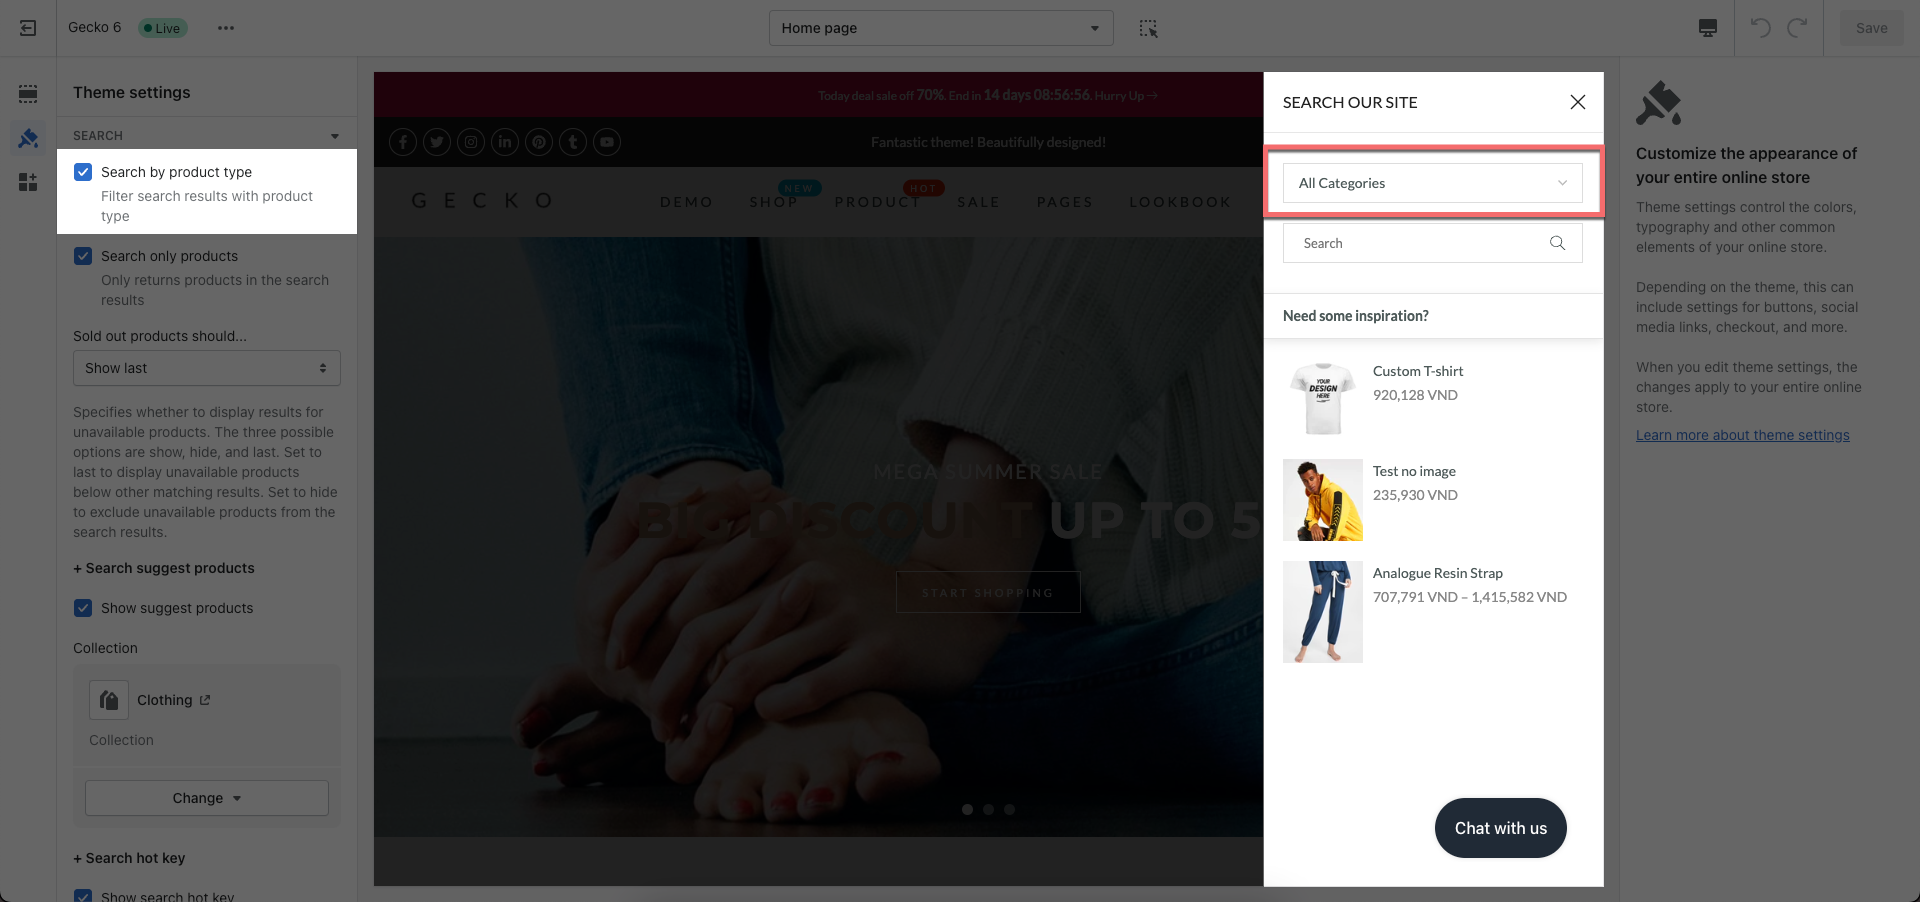Select the second slideshow dot
This screenshot has height=902, width=1920.
point(988,809)
